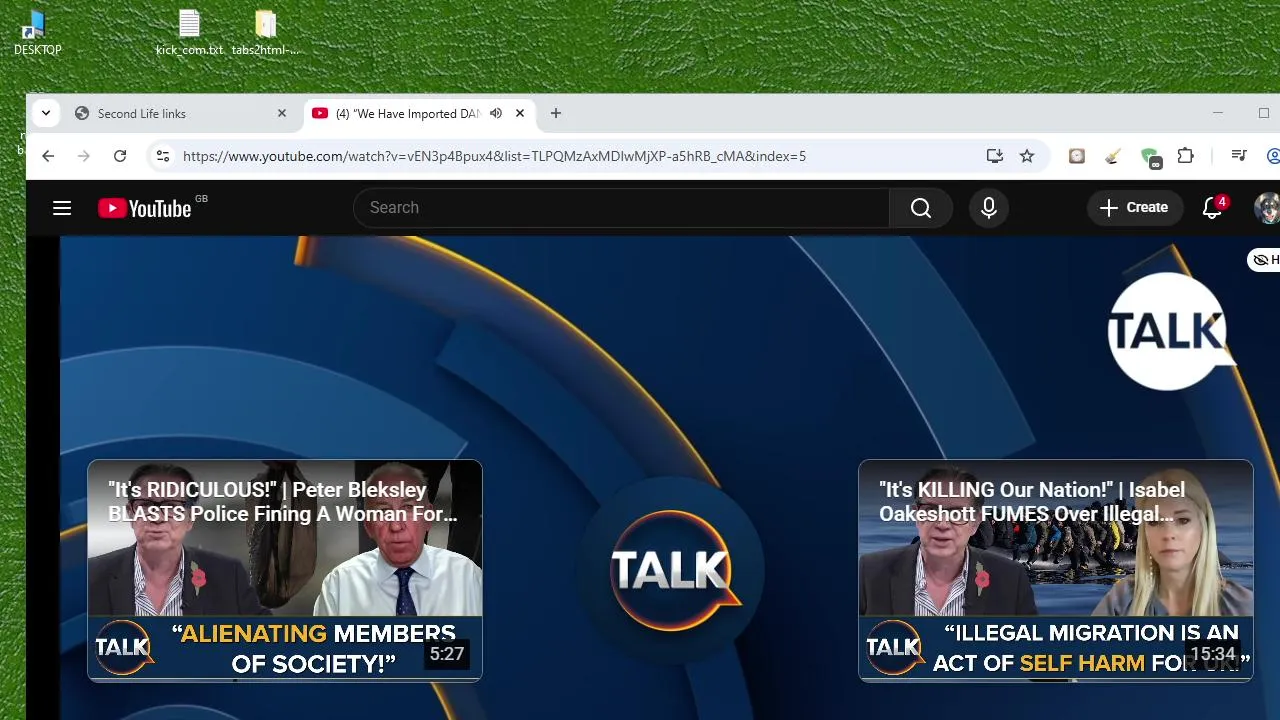Toggle the hide end cards eye button
The height and width of the screenshot is (720, 1280).
[x=1265, y=260]
